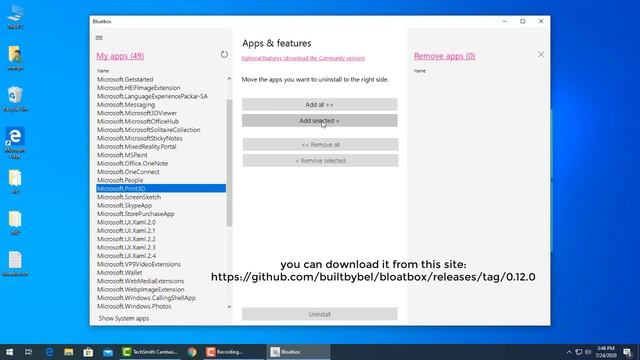This screenshot has height=360, width=640.
Task: Open Task View on the taskbar
Action: point(29,352)
